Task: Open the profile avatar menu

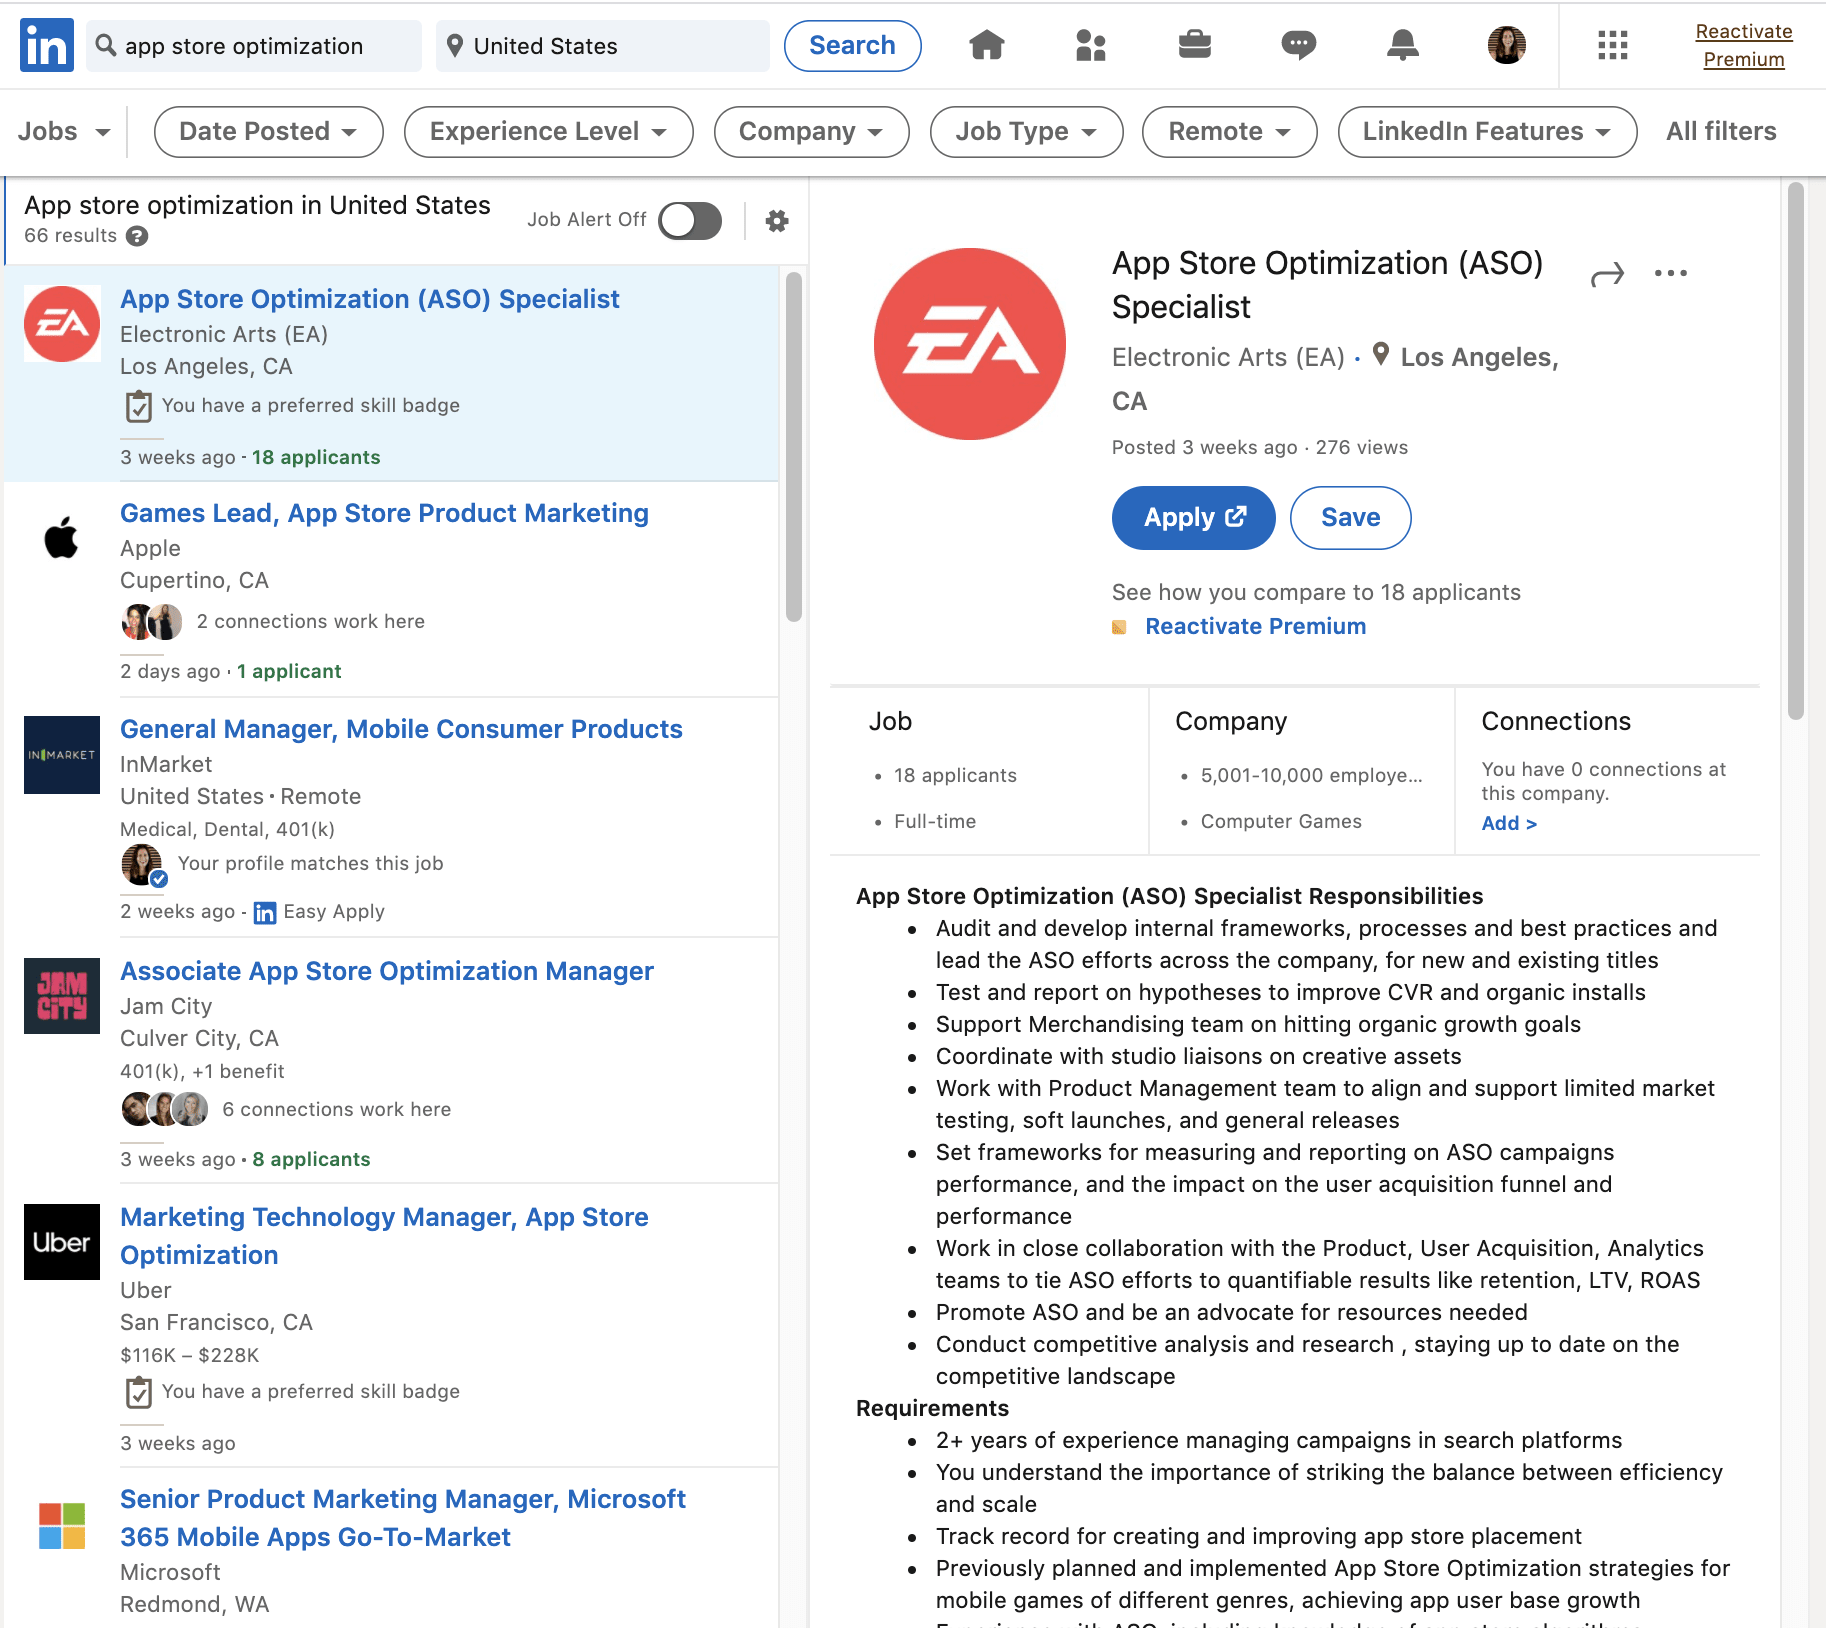Action: pos(1506,45)
